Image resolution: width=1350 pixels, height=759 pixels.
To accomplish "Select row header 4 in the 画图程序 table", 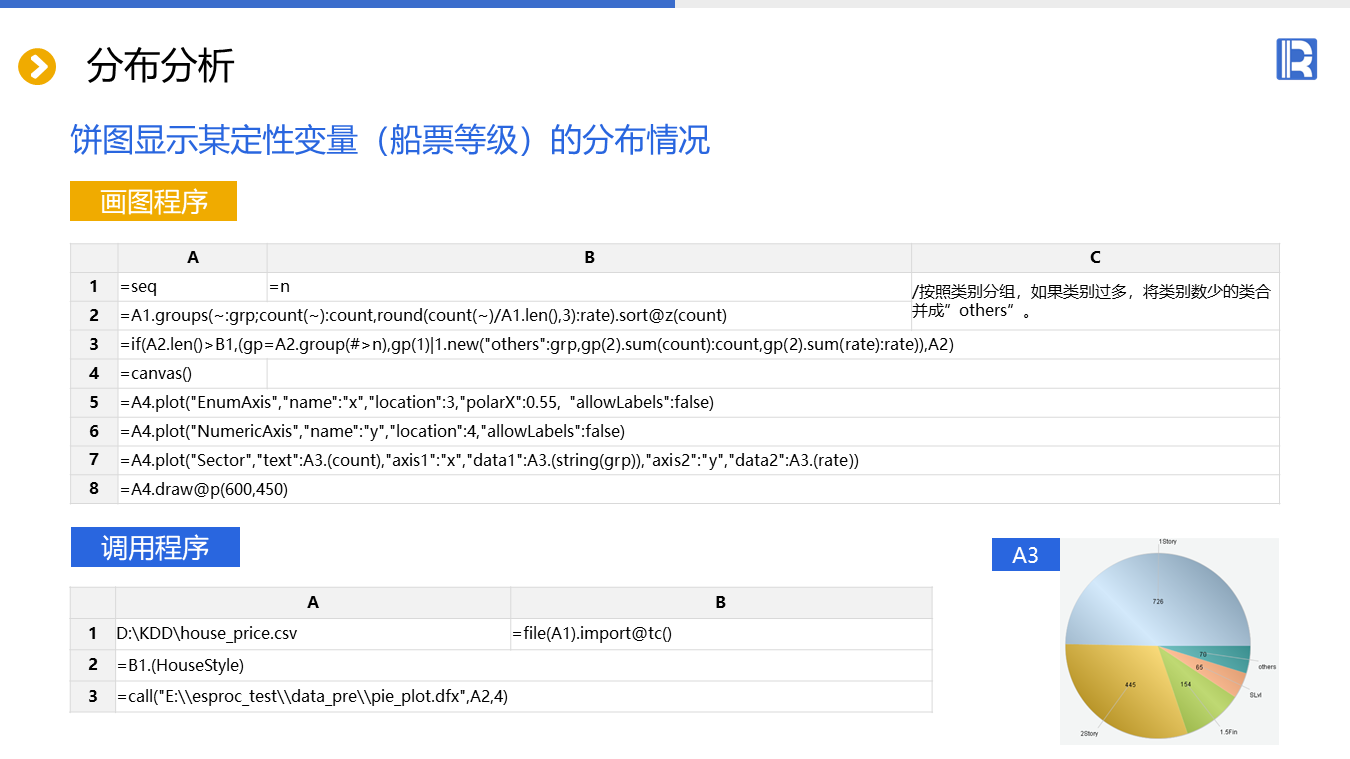I will (94, 374).
